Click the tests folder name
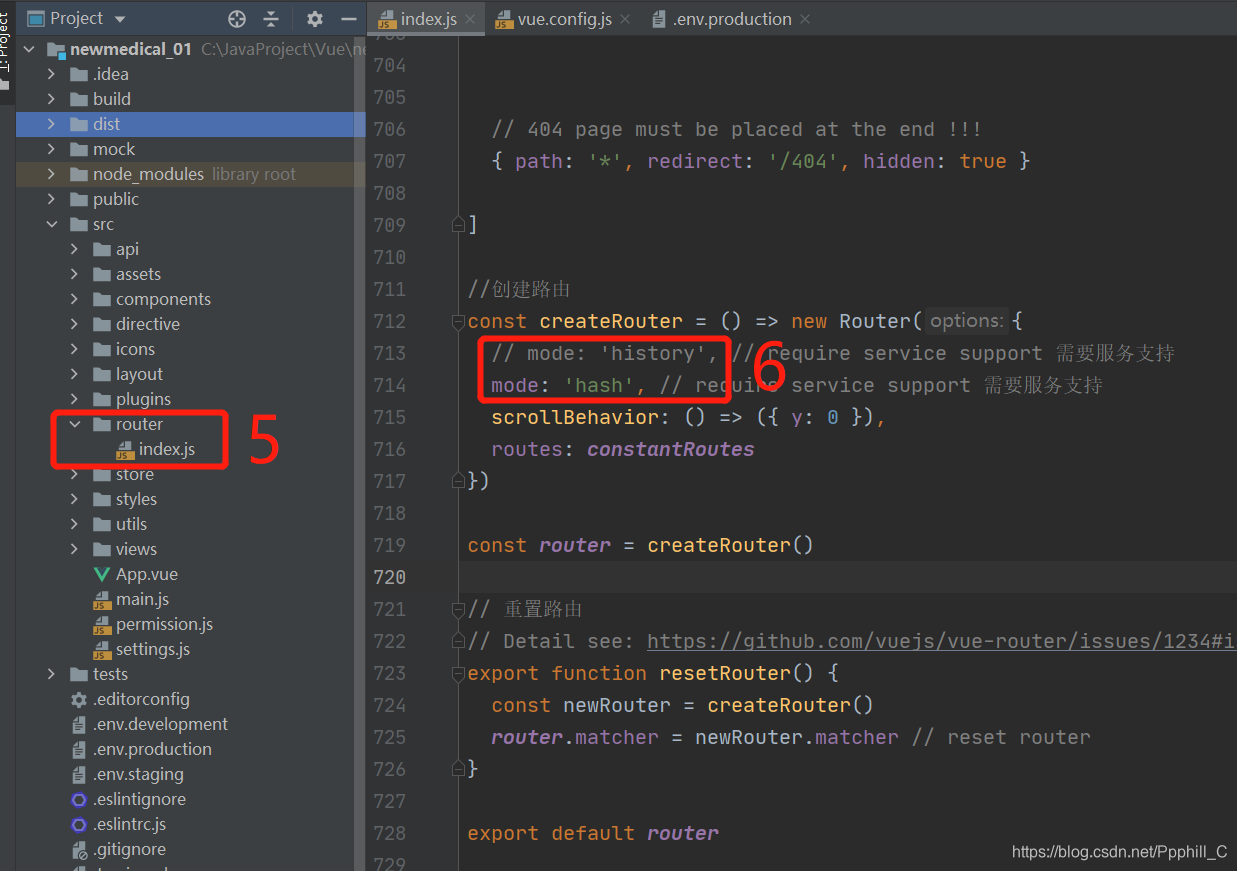Screen dimensions: 1237x871 point(111,674)
